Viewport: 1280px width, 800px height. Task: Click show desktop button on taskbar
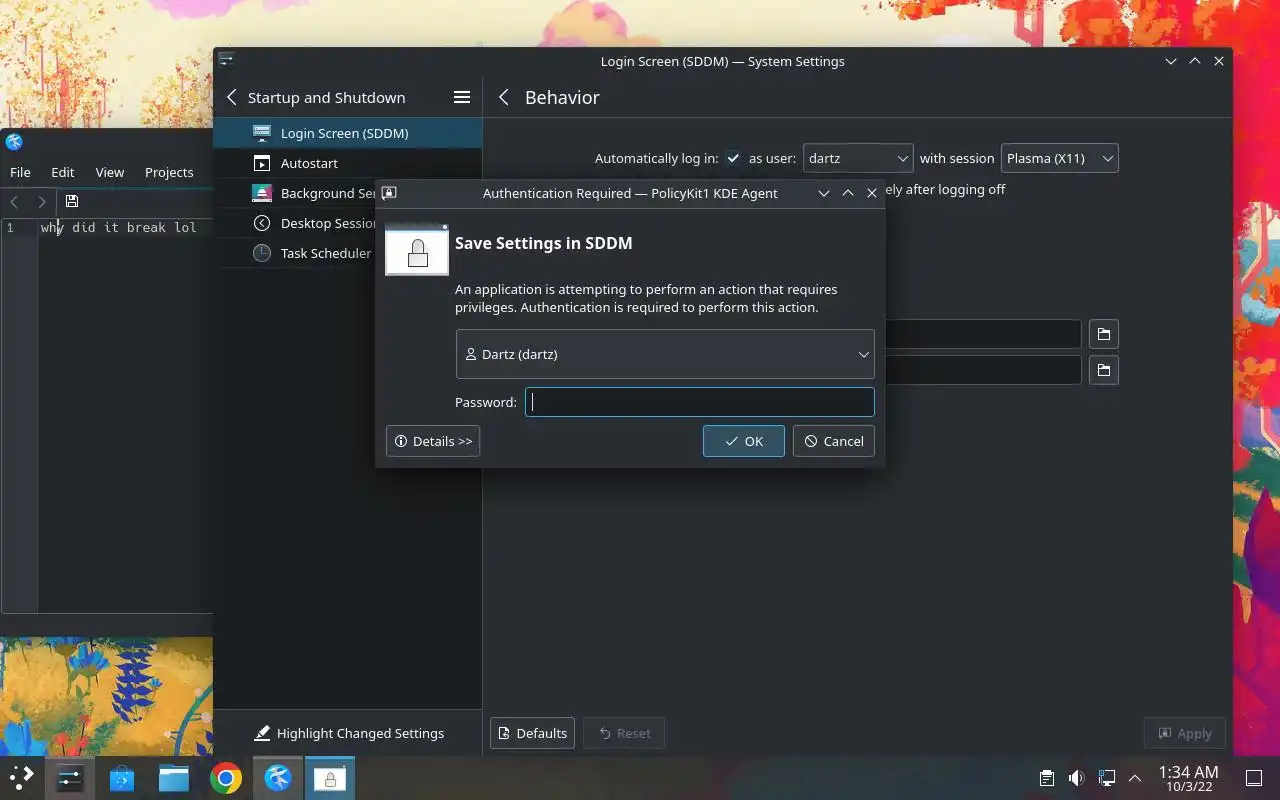pyautogui.click(x=1253, y=778)
